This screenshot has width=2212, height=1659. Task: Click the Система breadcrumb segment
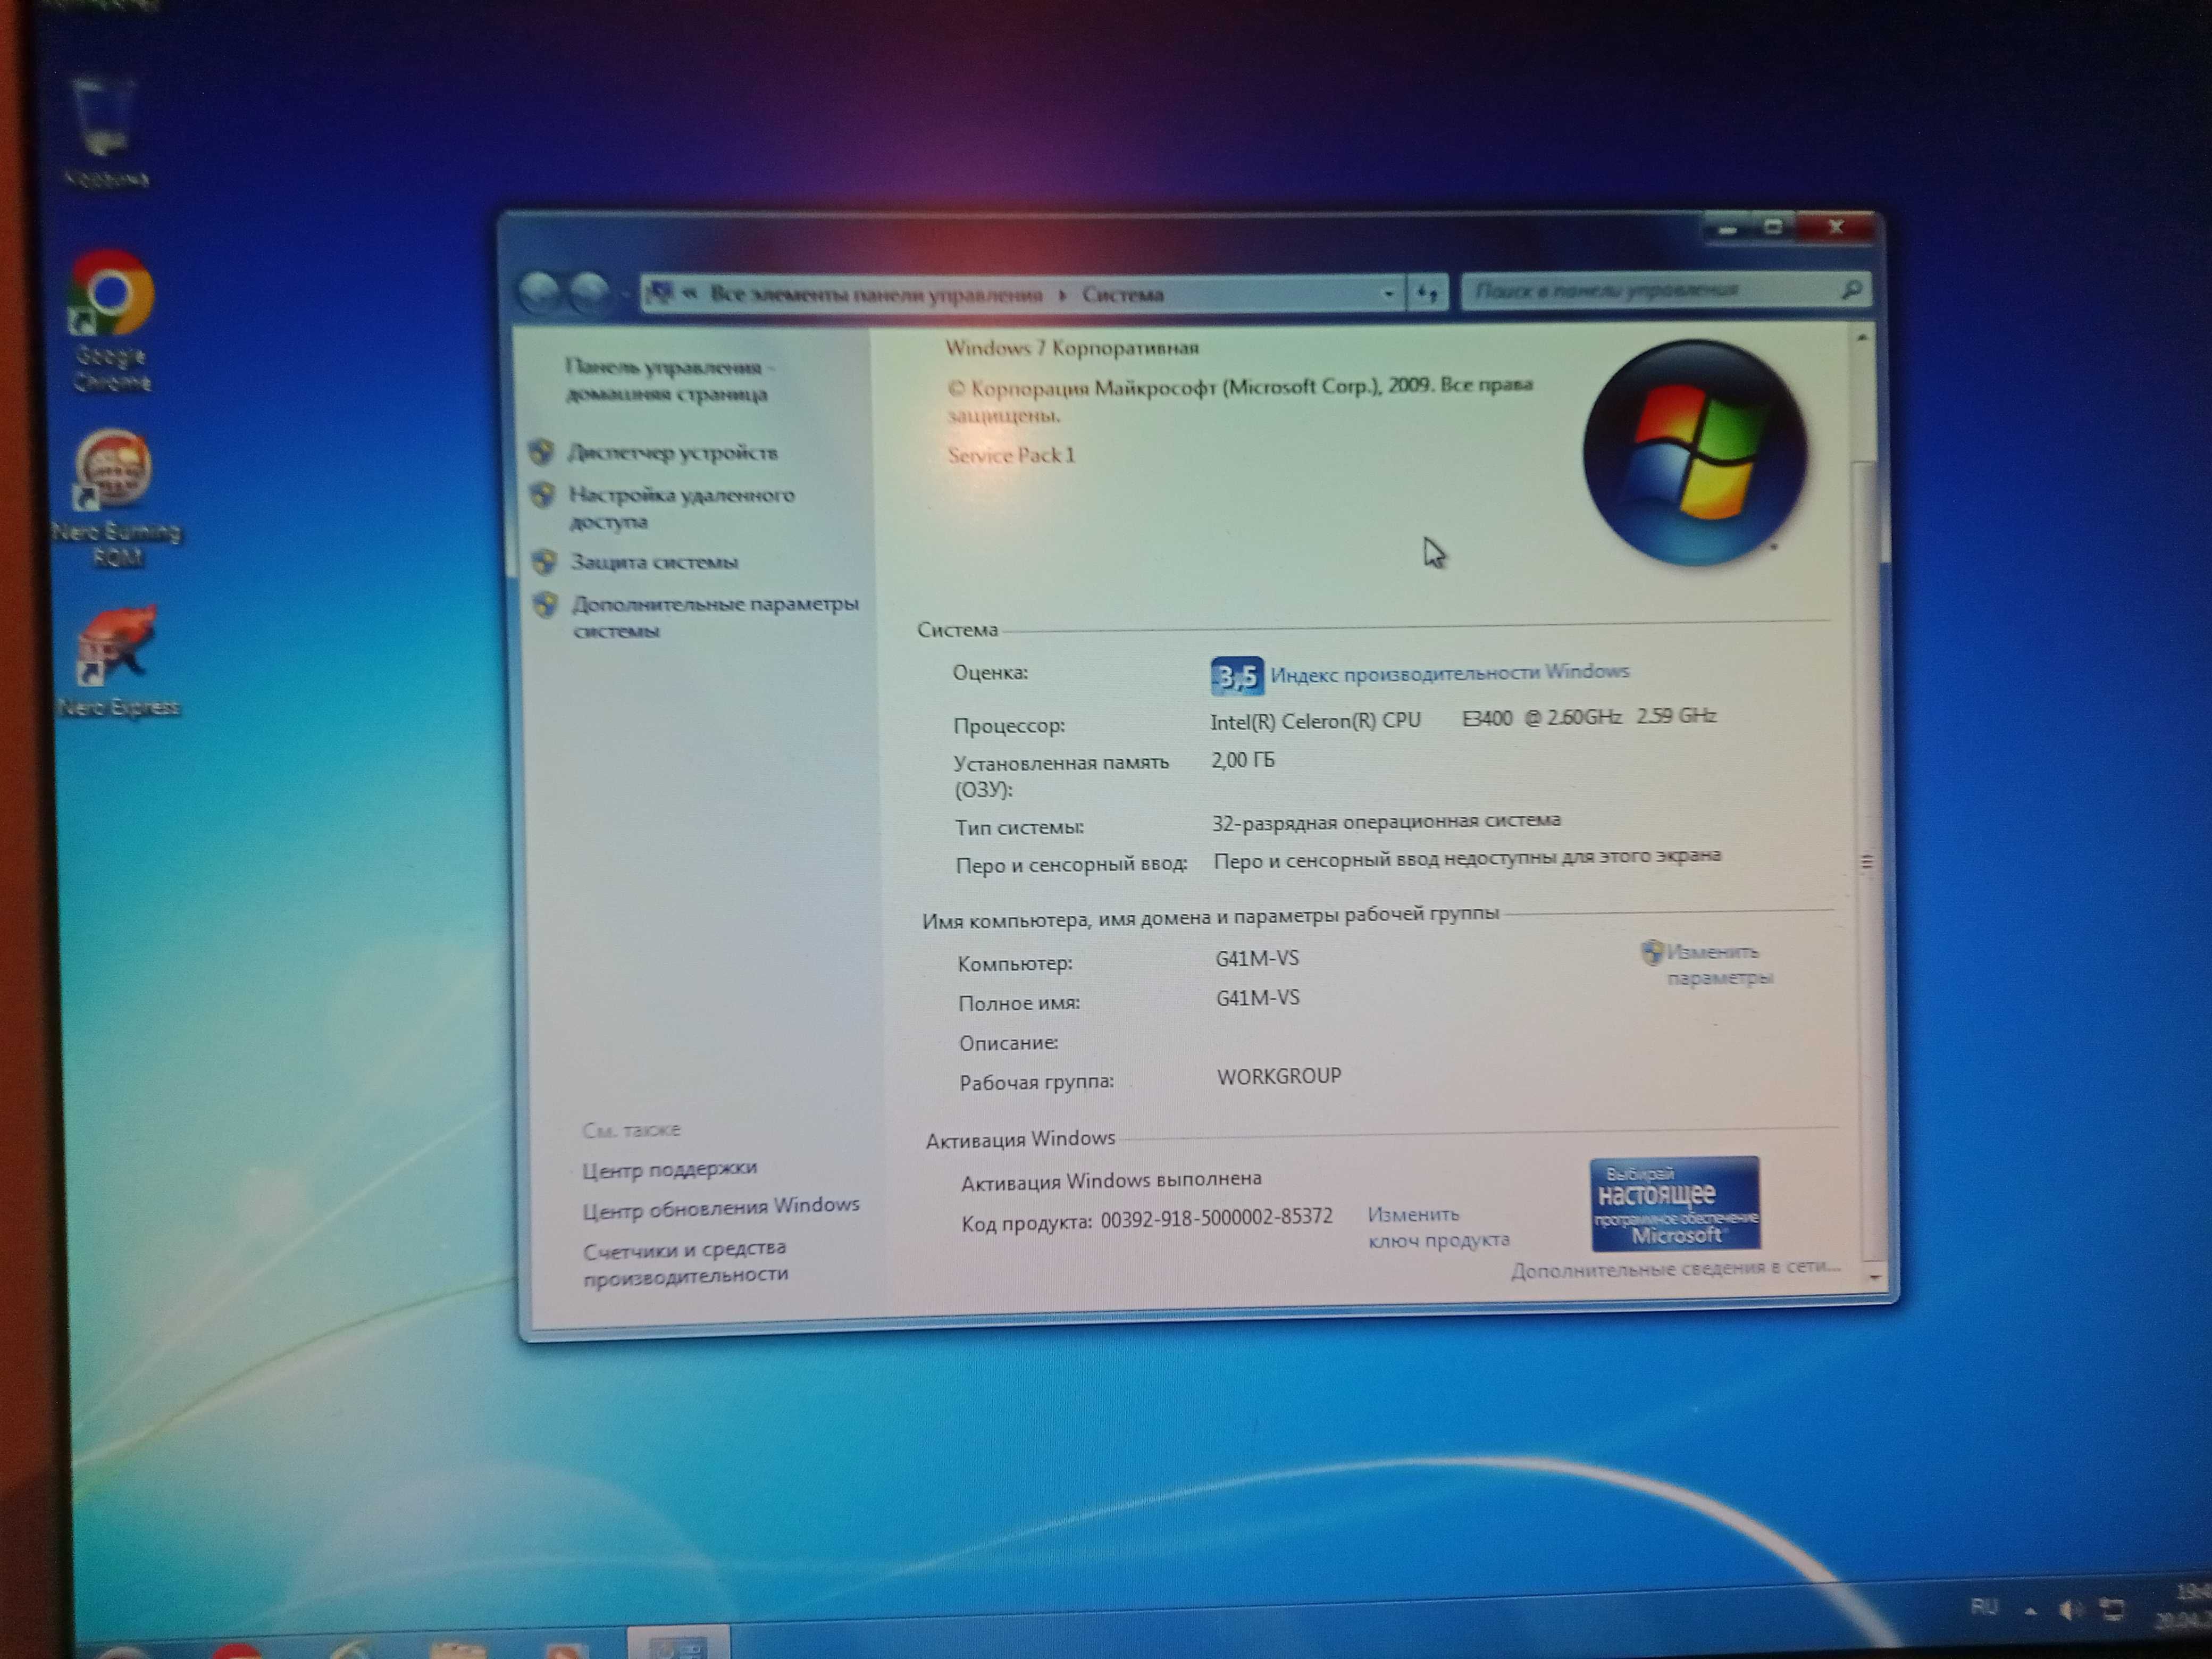coord(1122,295)
